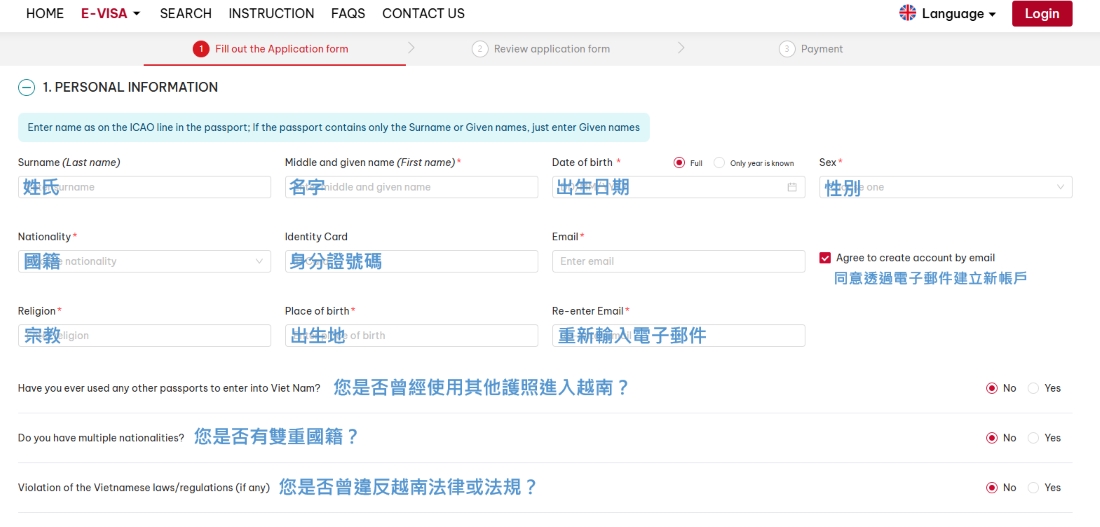Choose Yes for other passports question
Viewport: 1100px width, 527px height.
[x=1033, y=388]
